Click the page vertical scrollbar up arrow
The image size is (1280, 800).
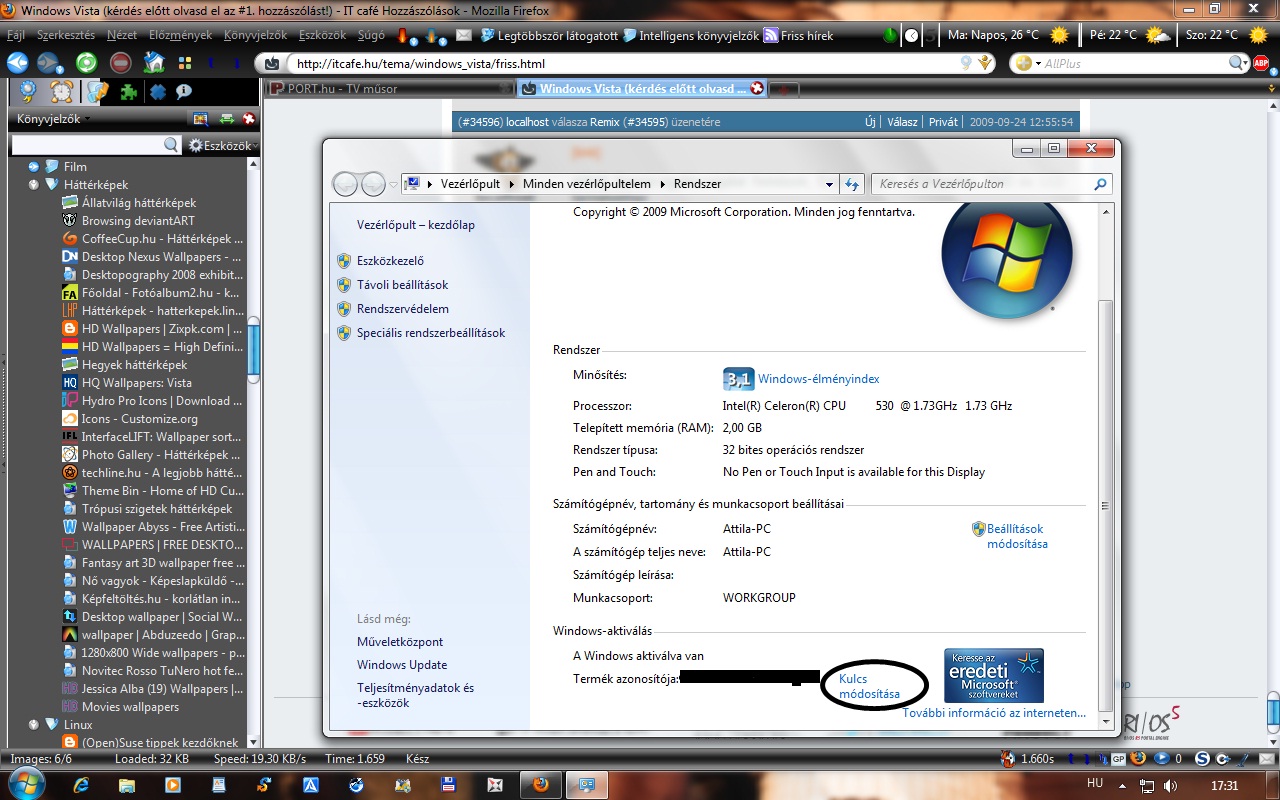tap(1272, 107)
